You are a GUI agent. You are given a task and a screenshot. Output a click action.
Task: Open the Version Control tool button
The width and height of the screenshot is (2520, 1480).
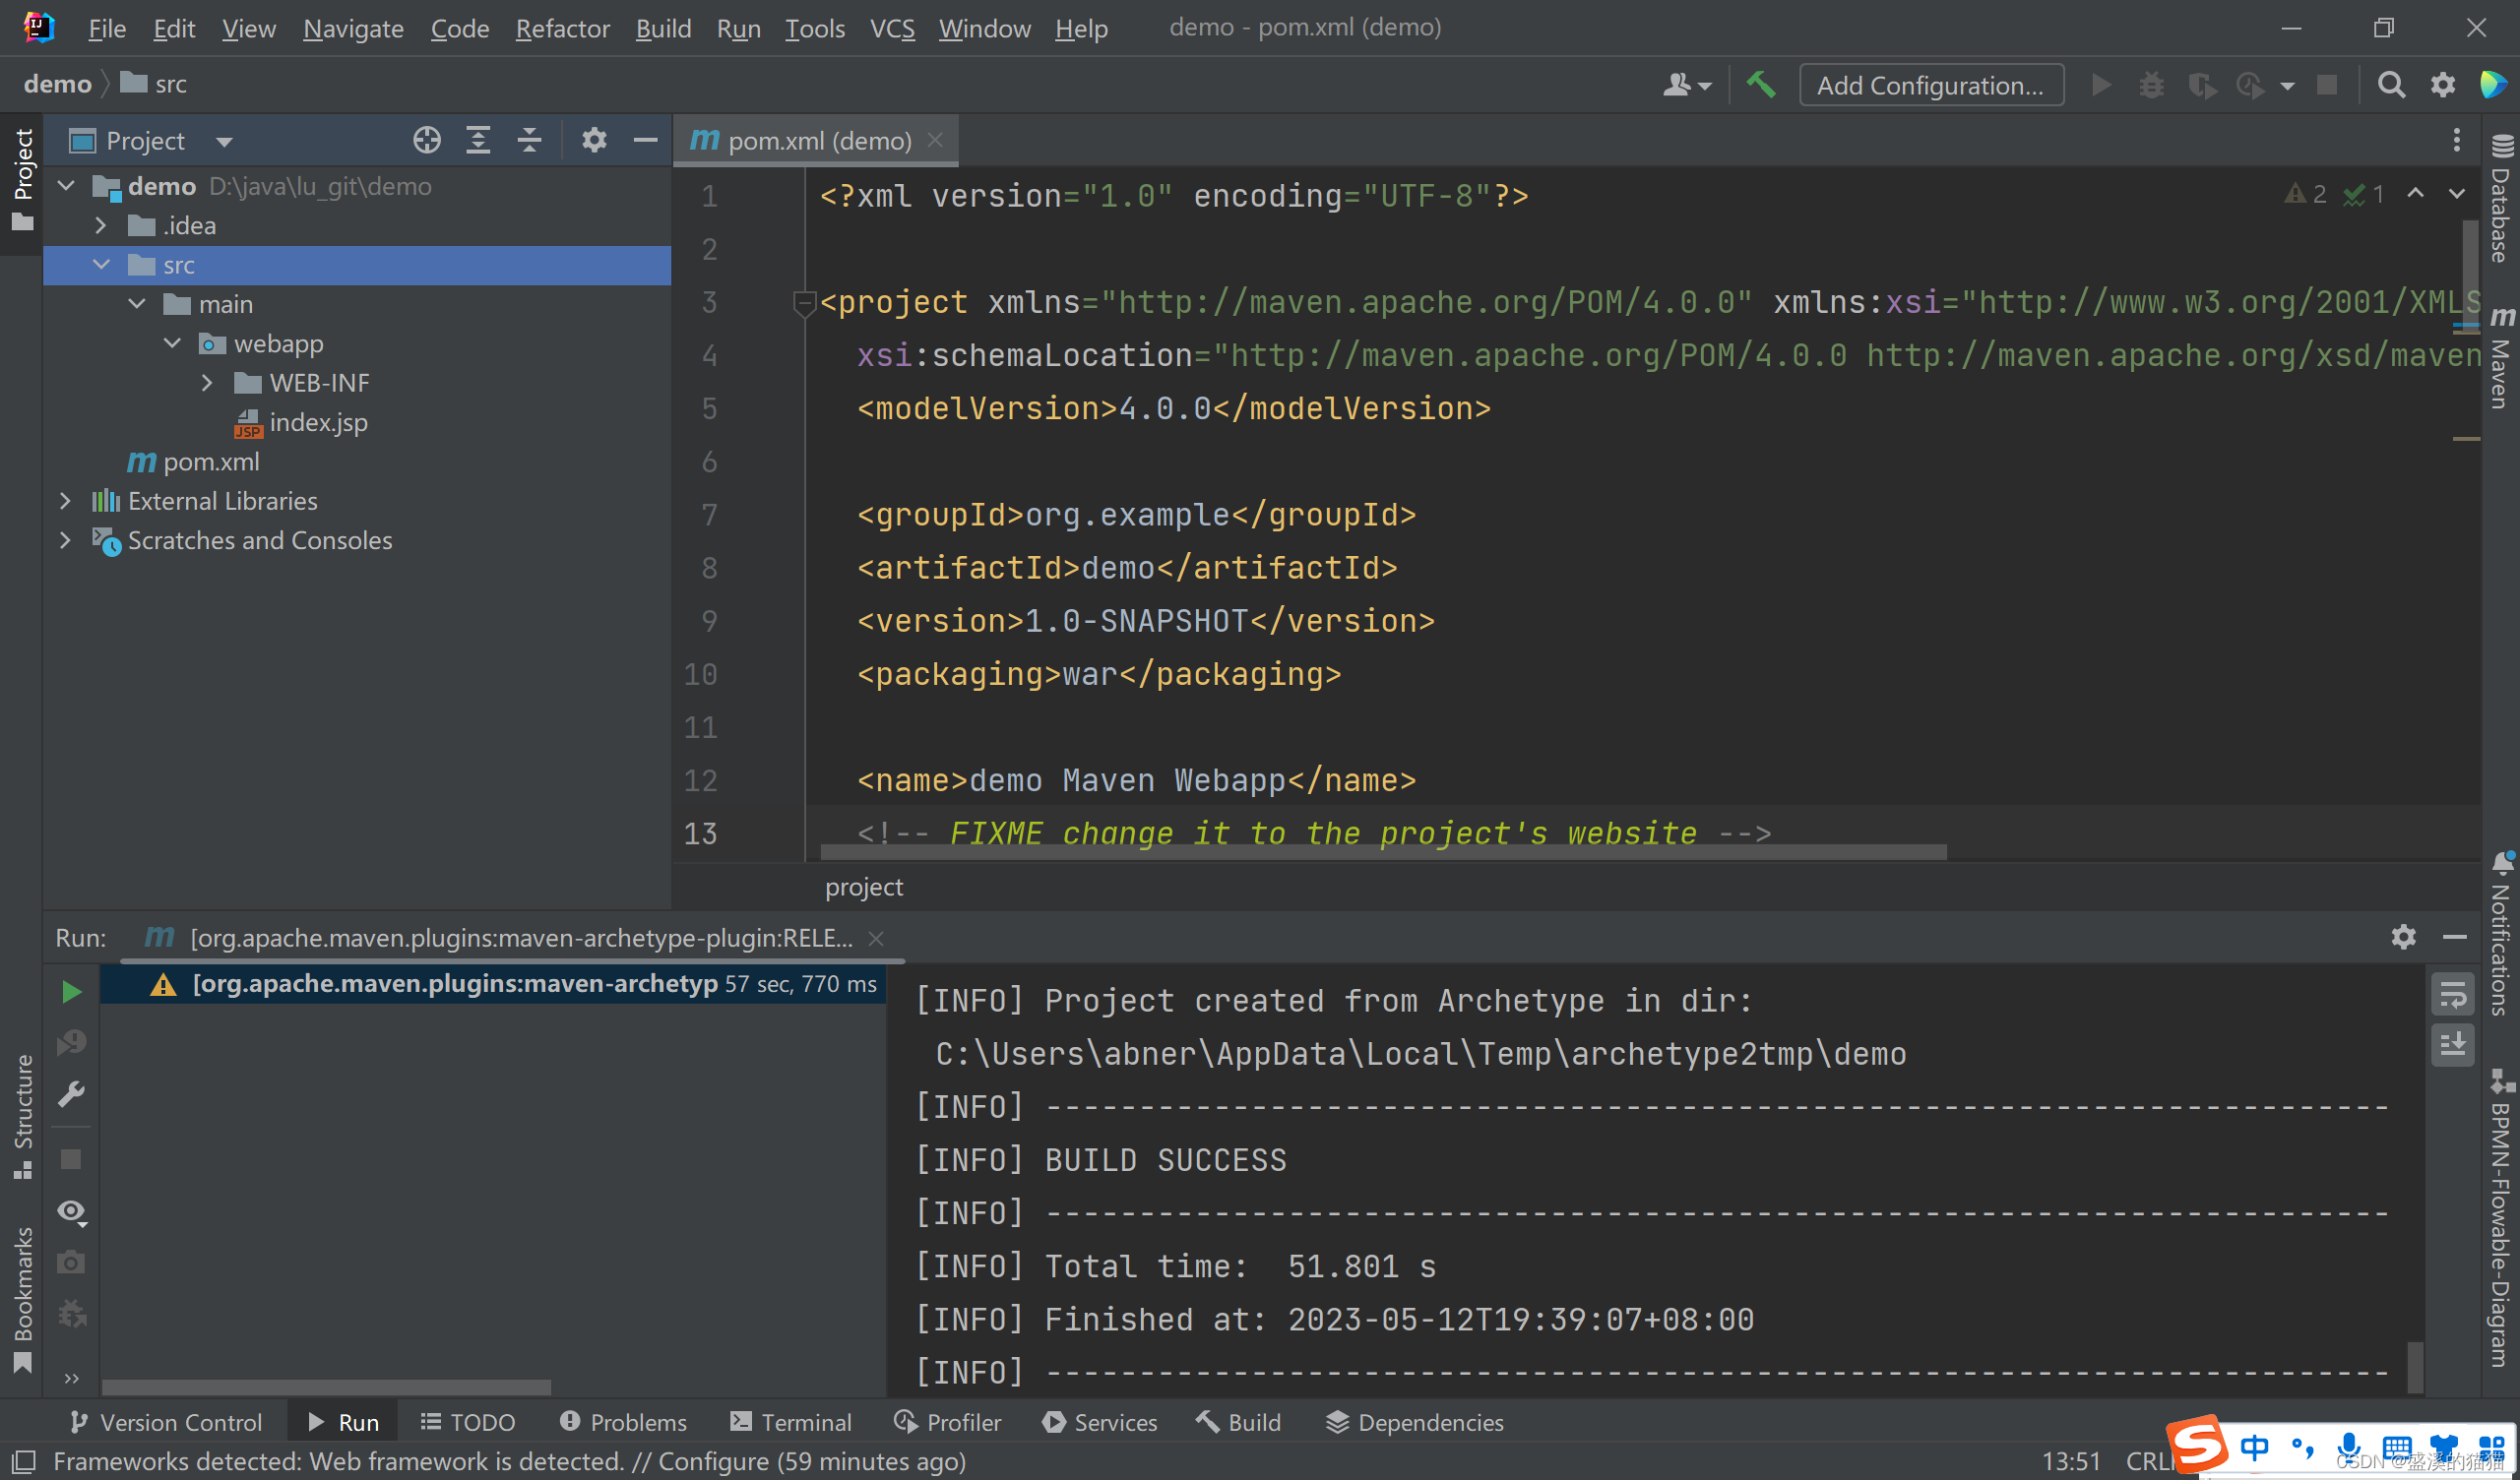point(165,1421)
